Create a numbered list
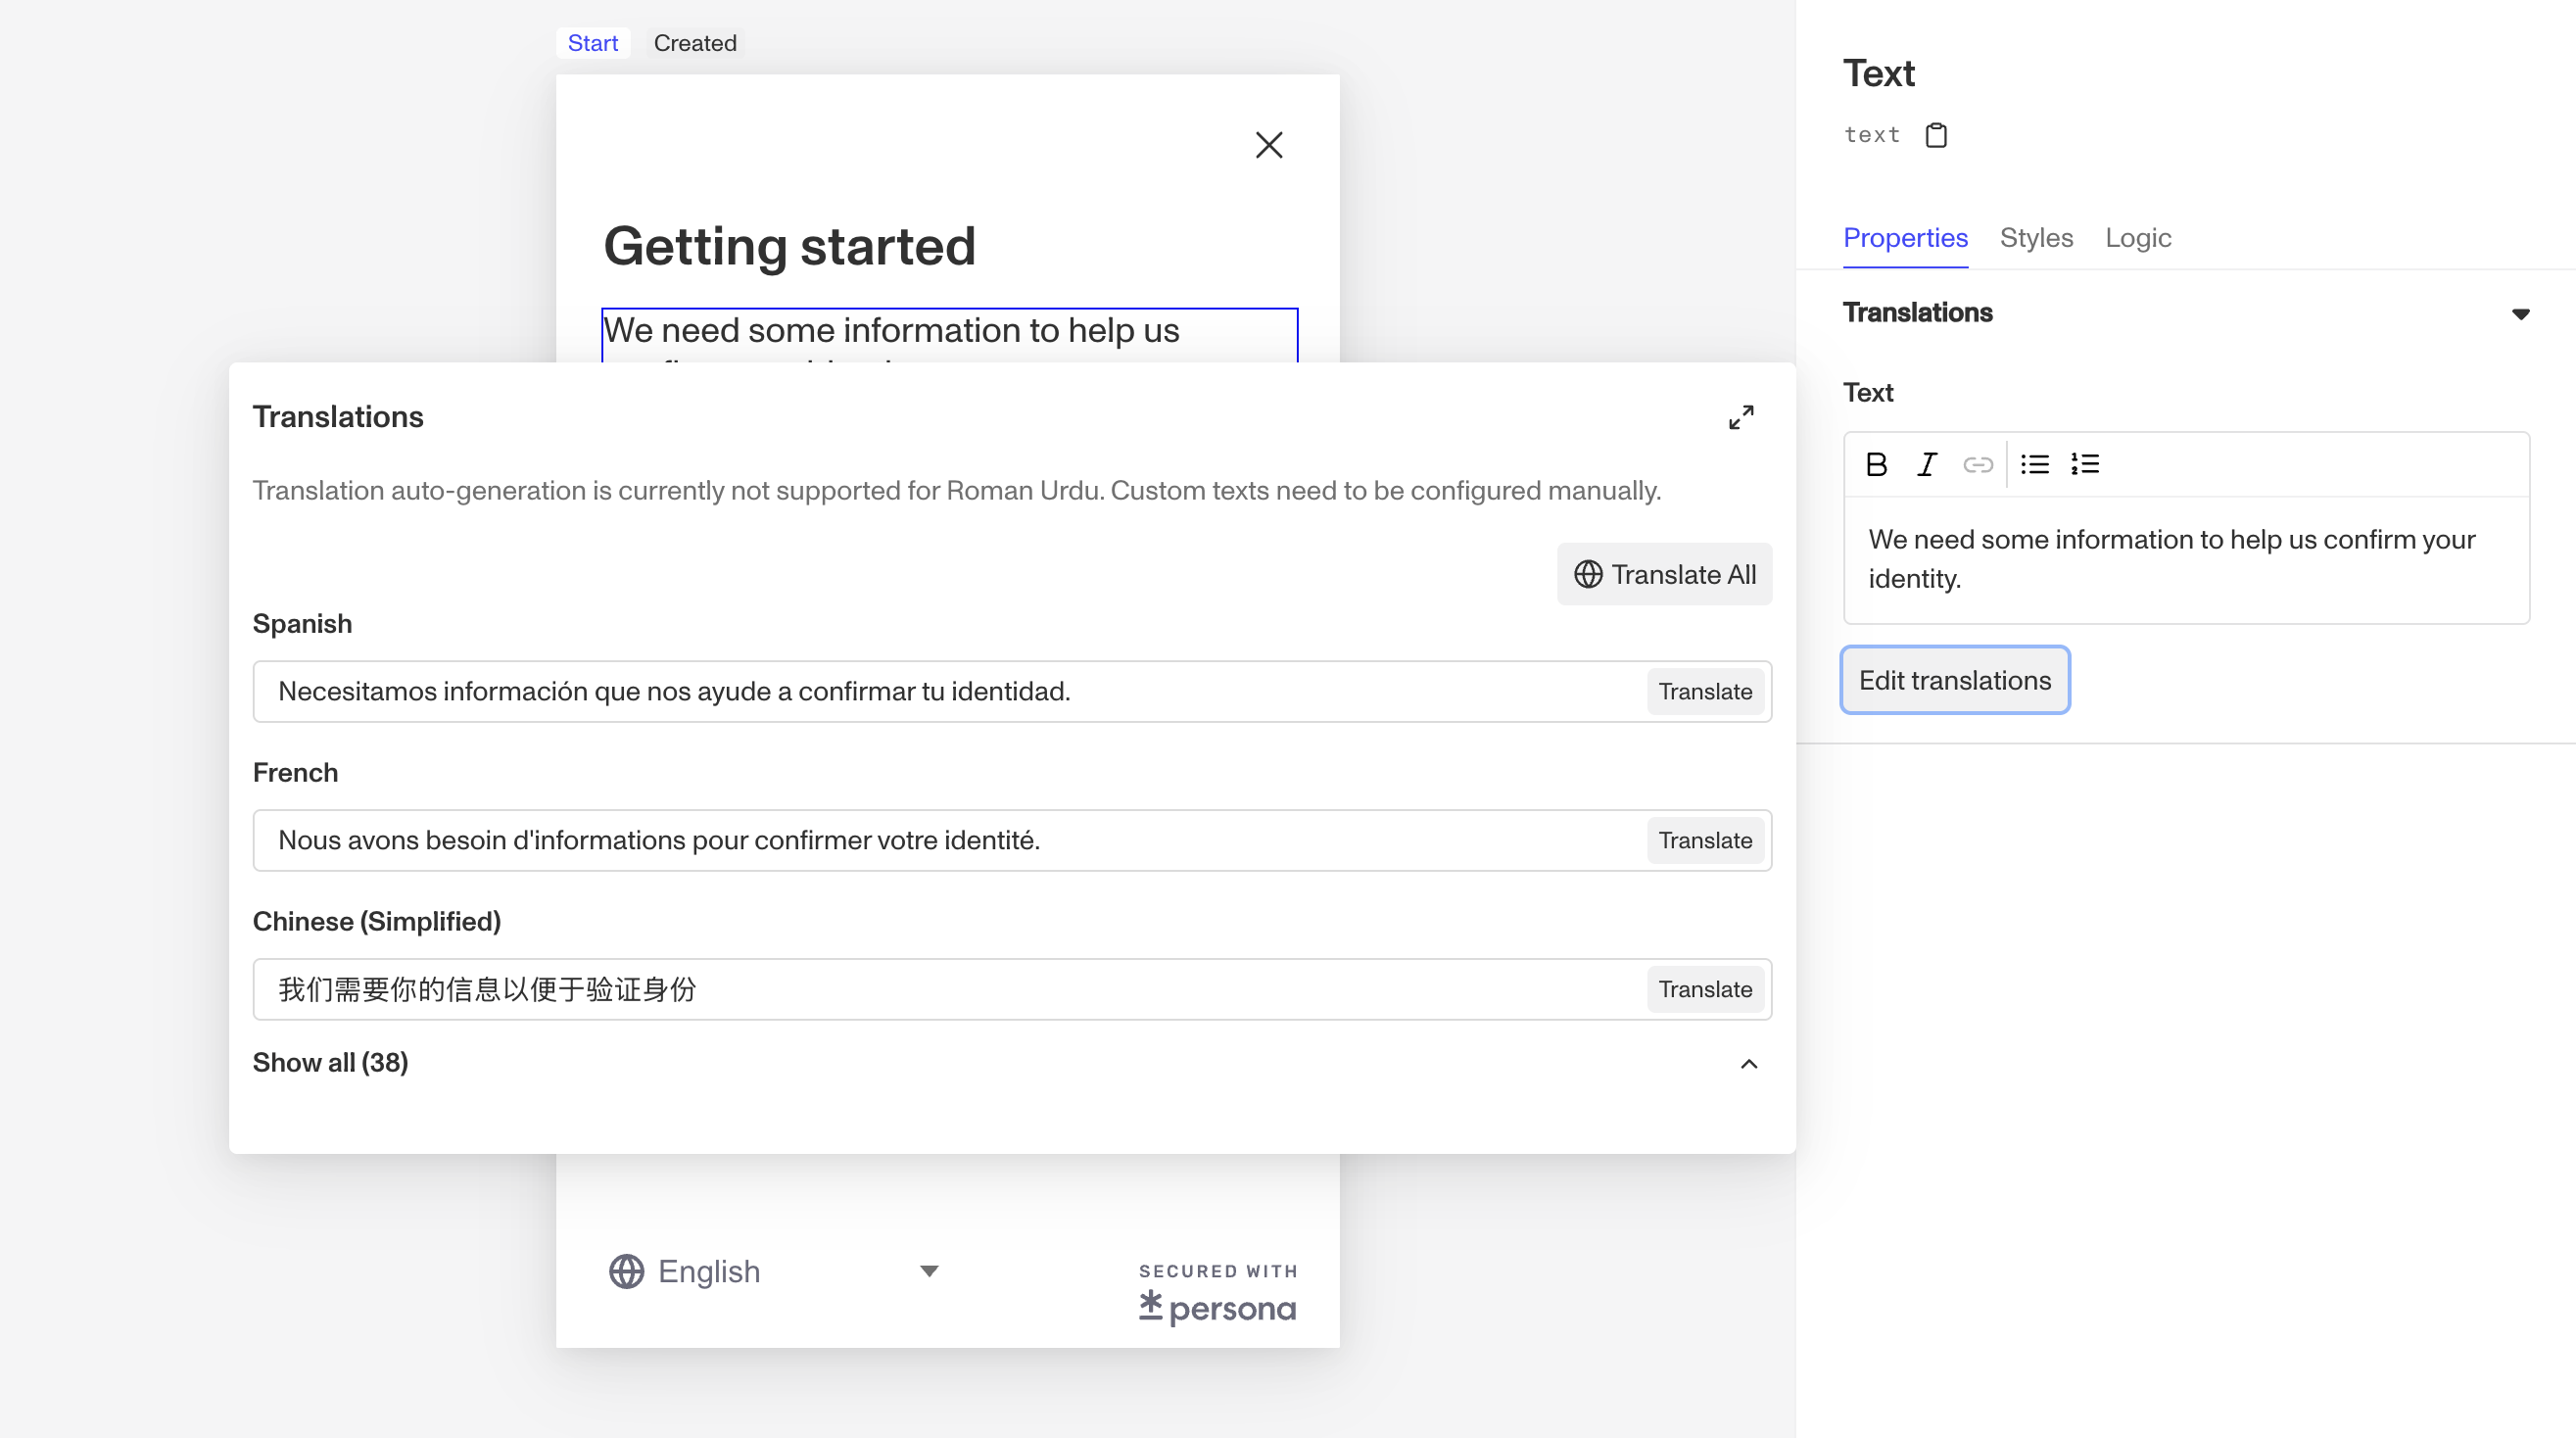Screen dimensions: 2576x1438 [x=2086, y=464]
